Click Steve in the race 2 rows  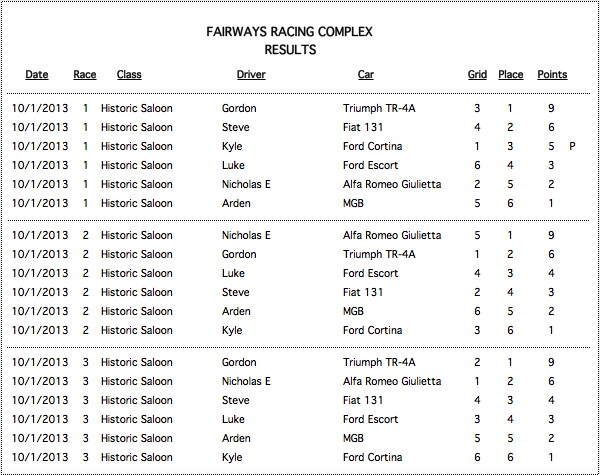[x=235, y=292]
